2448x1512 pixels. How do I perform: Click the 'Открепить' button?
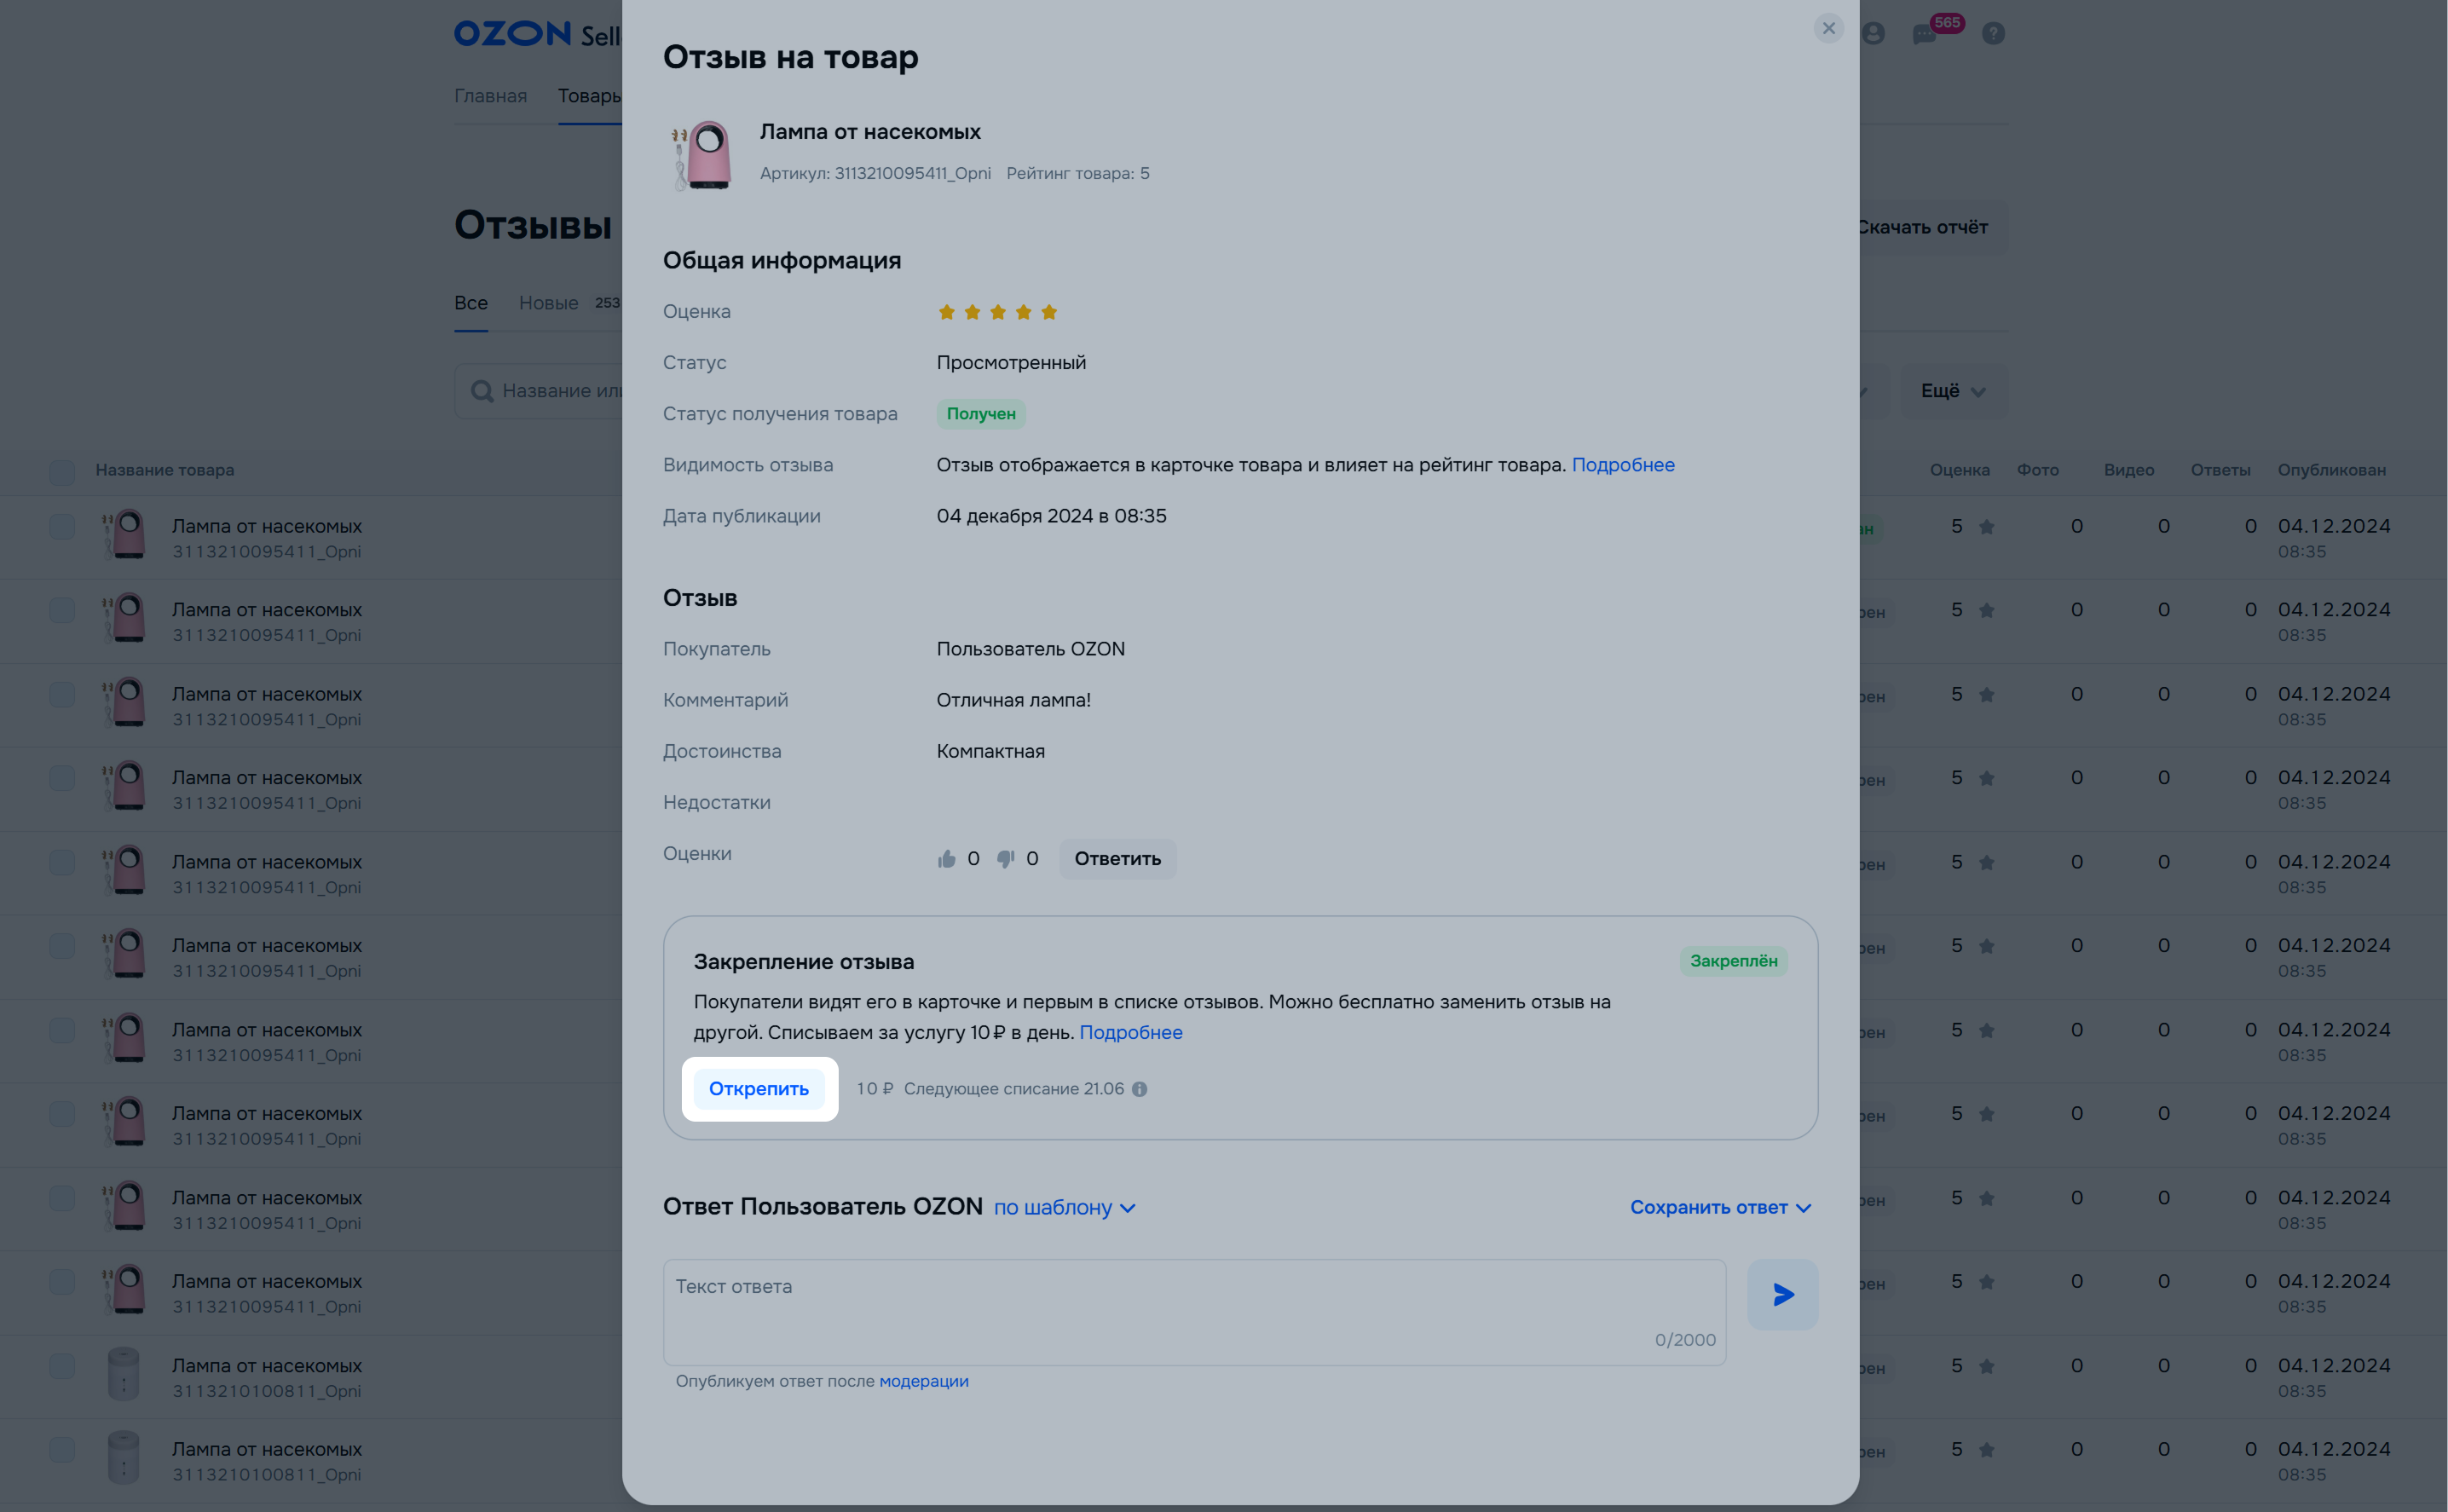tap(758, 1089)
